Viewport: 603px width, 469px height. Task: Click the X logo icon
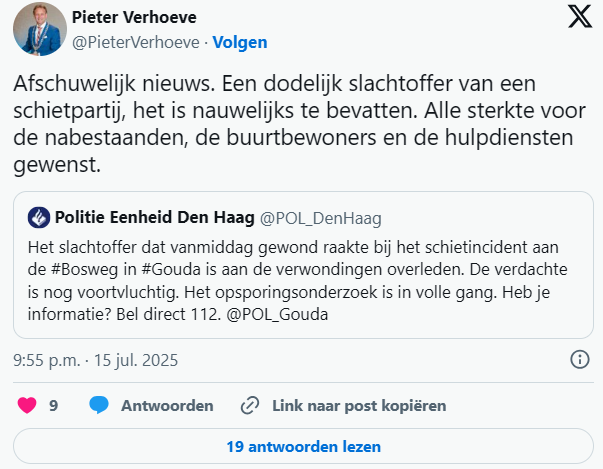pos(578,17)
